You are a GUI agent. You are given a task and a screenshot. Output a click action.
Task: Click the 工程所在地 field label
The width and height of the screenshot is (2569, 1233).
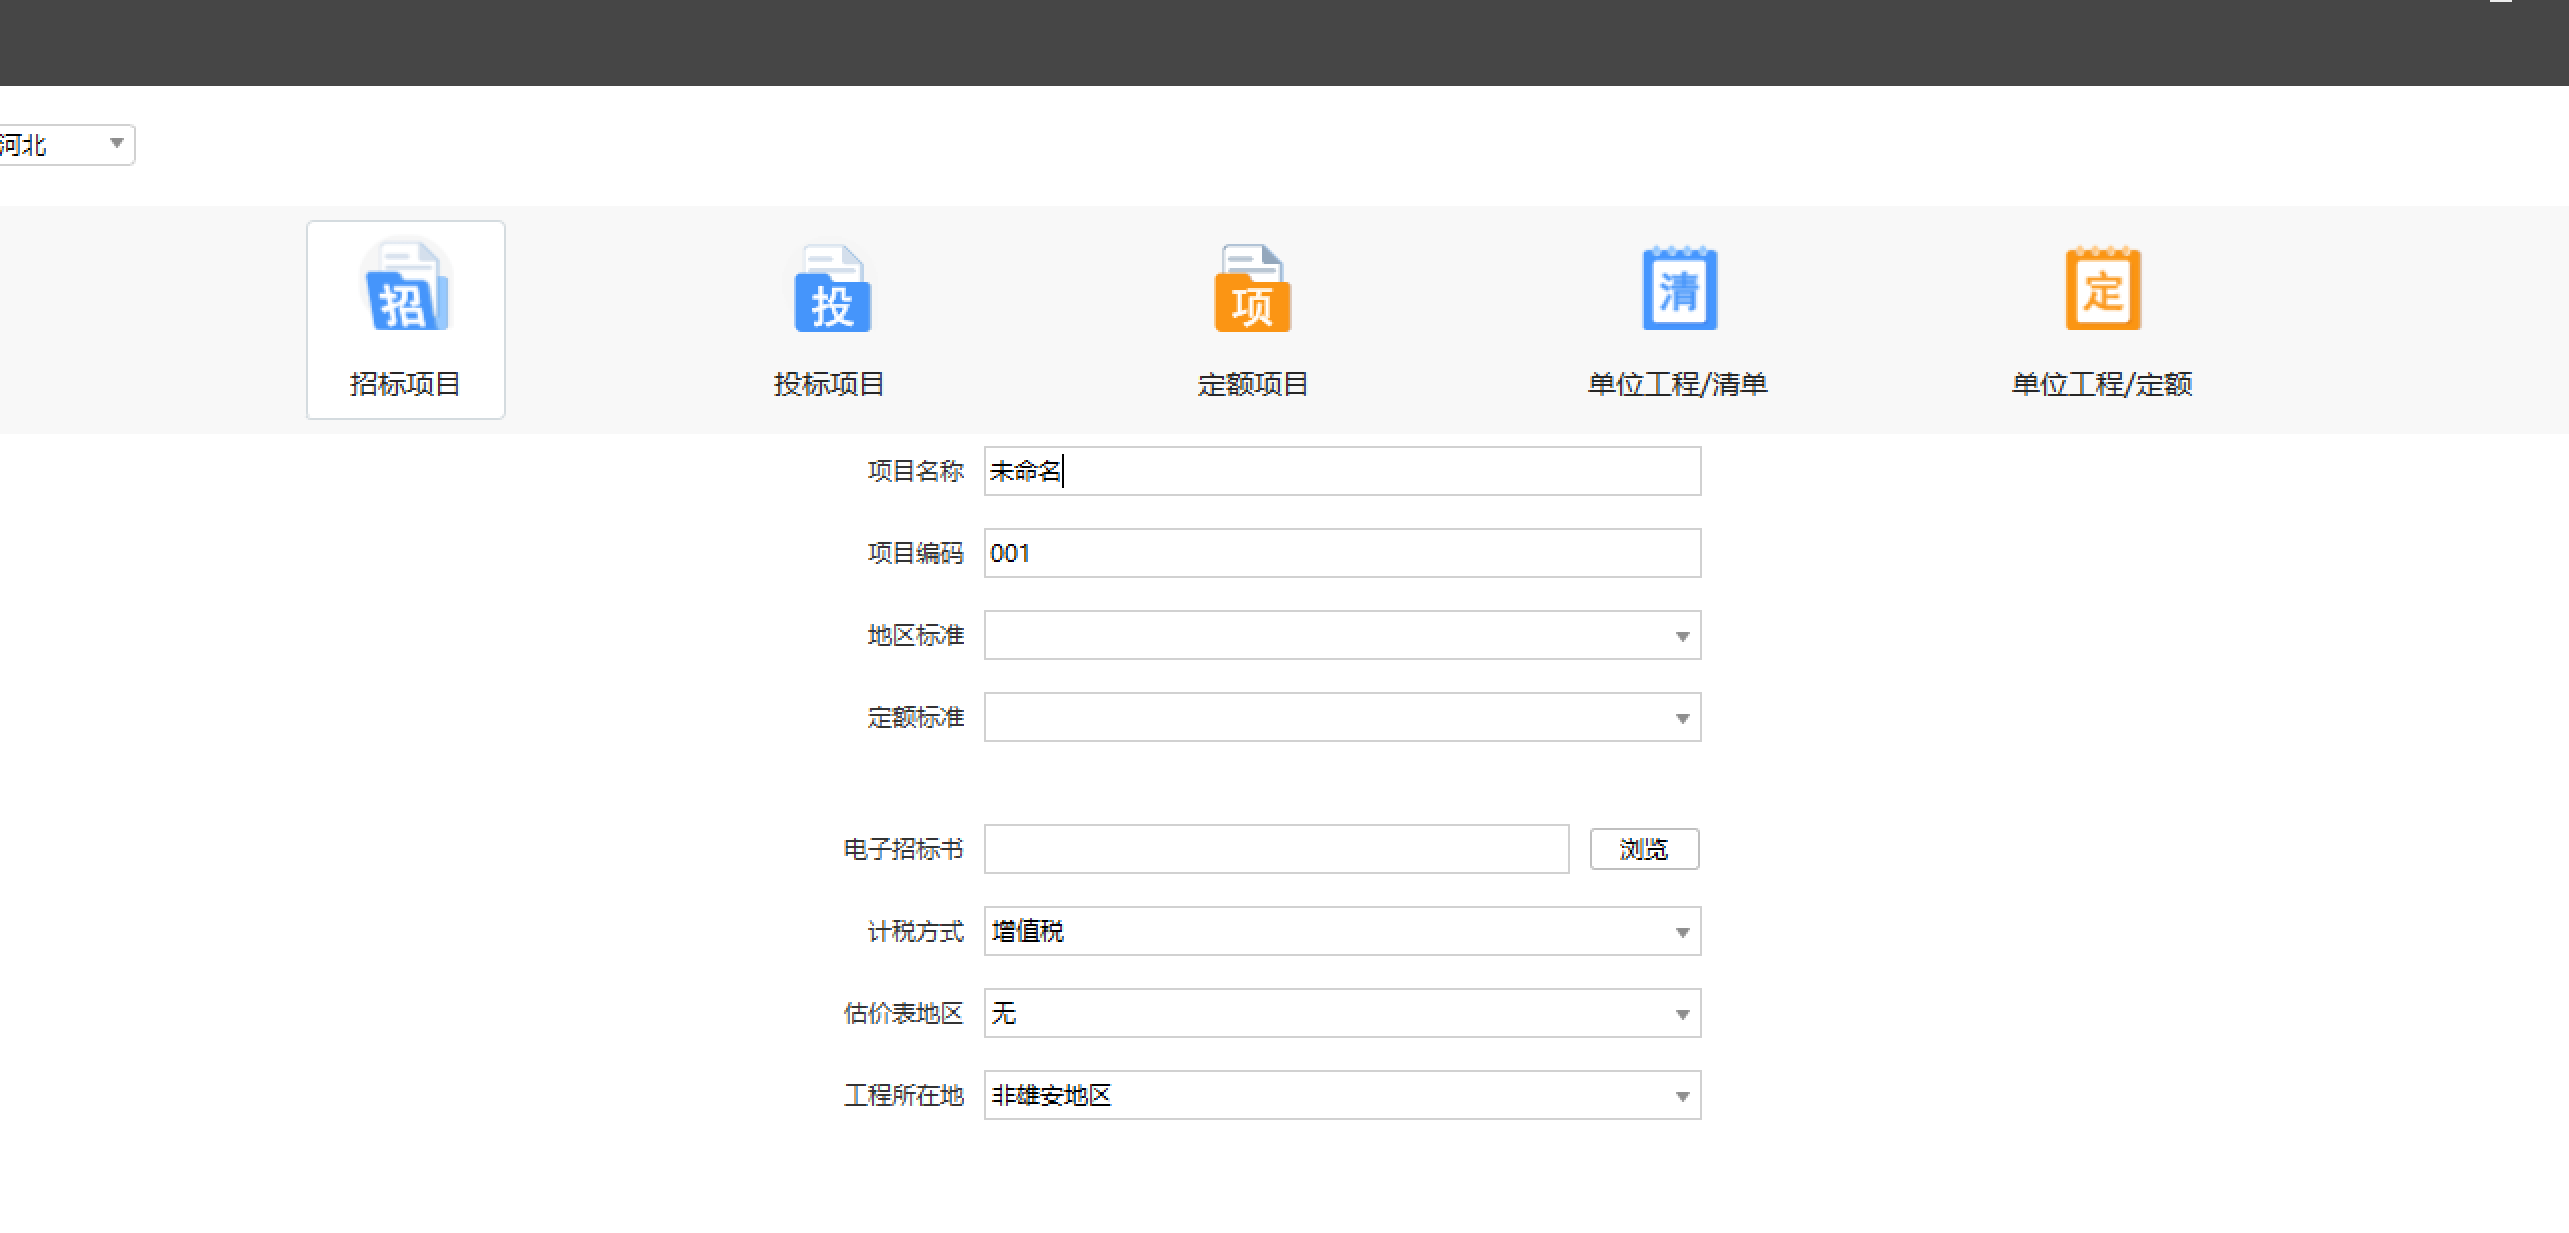click(903, 1095)
